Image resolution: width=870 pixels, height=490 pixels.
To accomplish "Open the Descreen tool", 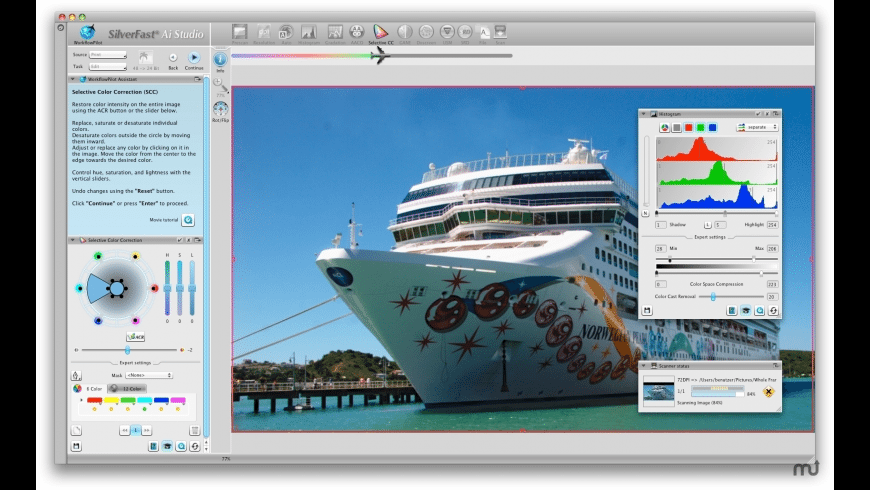I will (426, 32).
